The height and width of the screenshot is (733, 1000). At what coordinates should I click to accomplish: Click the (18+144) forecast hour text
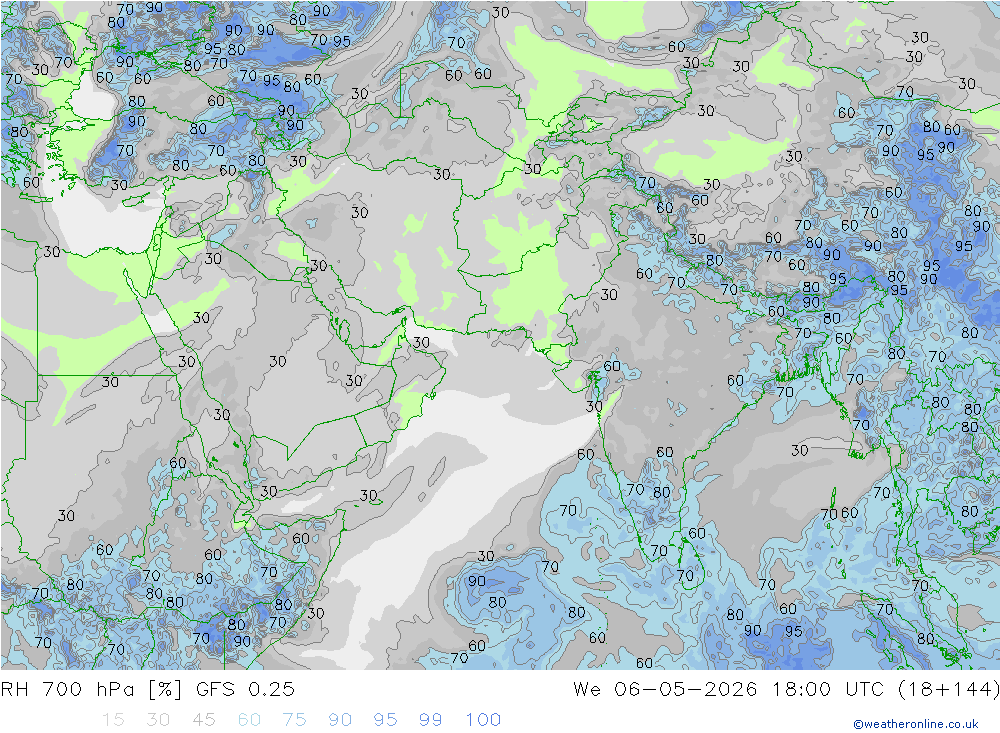pyautogui.click(x=948, y=689)
